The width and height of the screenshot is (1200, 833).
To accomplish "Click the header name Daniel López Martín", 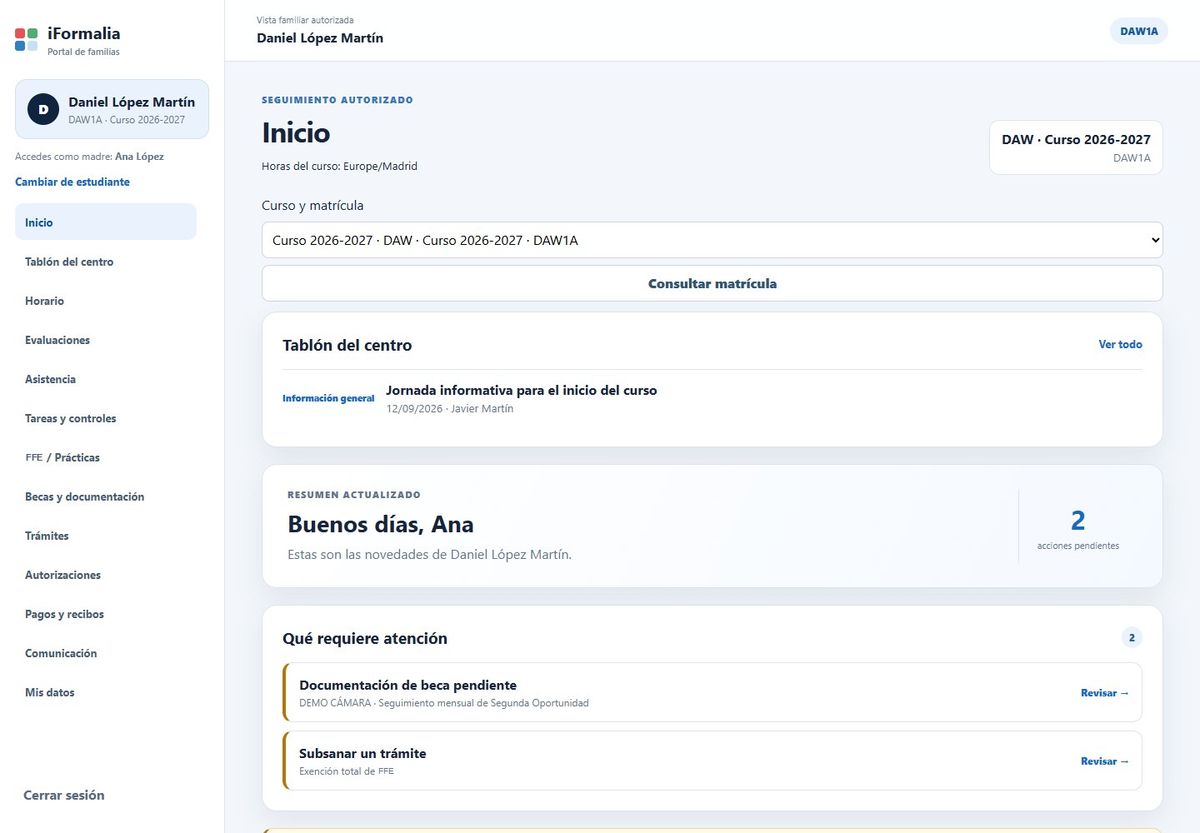I will (320, 38).
